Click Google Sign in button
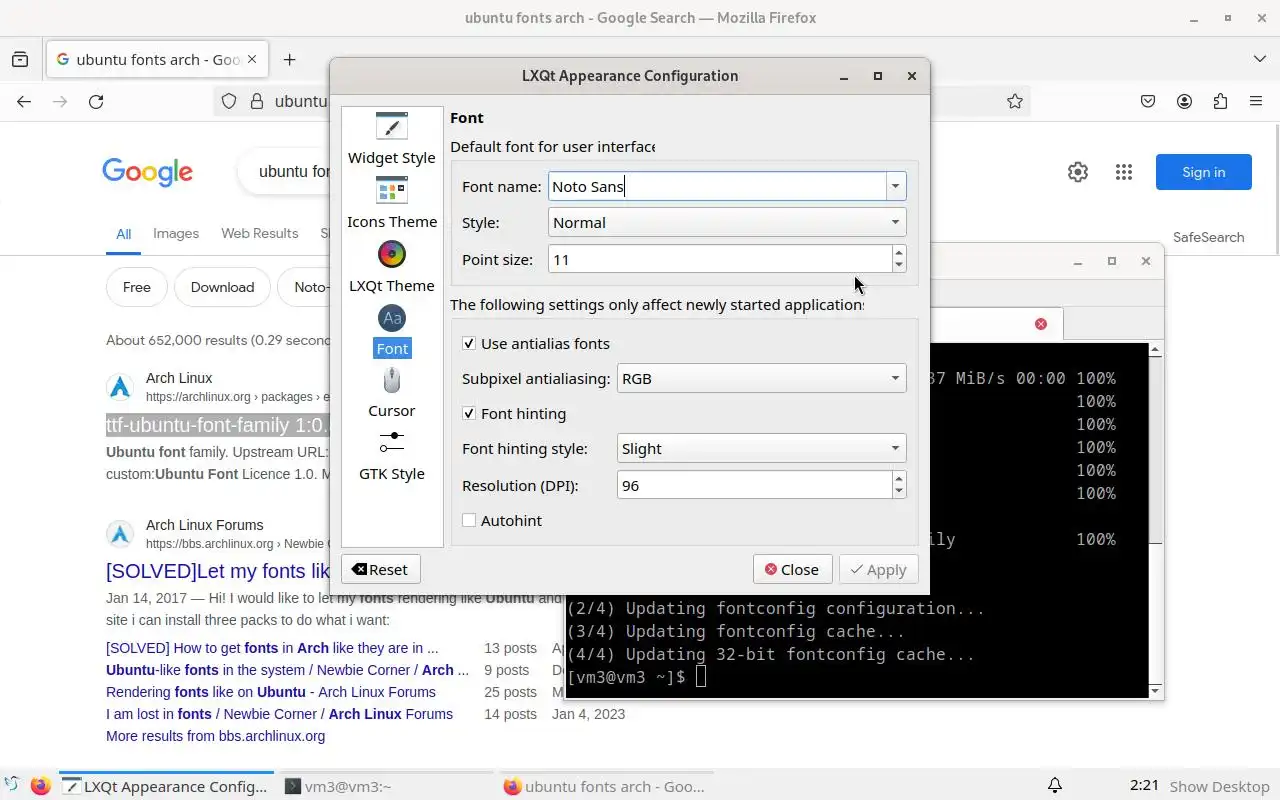The height and width of the screenshot is (800, 1280). pyautogui.click(x=1204, y=172)
